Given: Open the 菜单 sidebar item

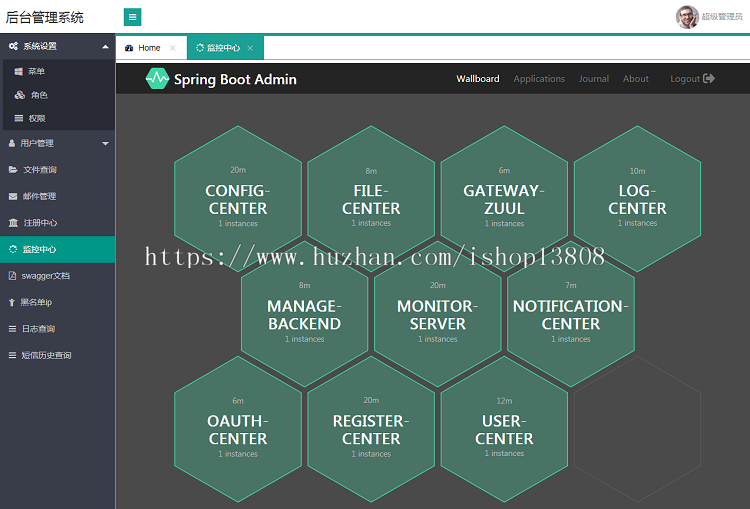Looking at the screenshot, I should (58, 71).
